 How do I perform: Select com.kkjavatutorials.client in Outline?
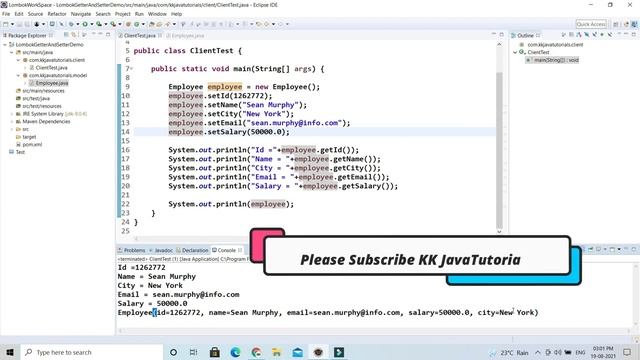[555, 44]
